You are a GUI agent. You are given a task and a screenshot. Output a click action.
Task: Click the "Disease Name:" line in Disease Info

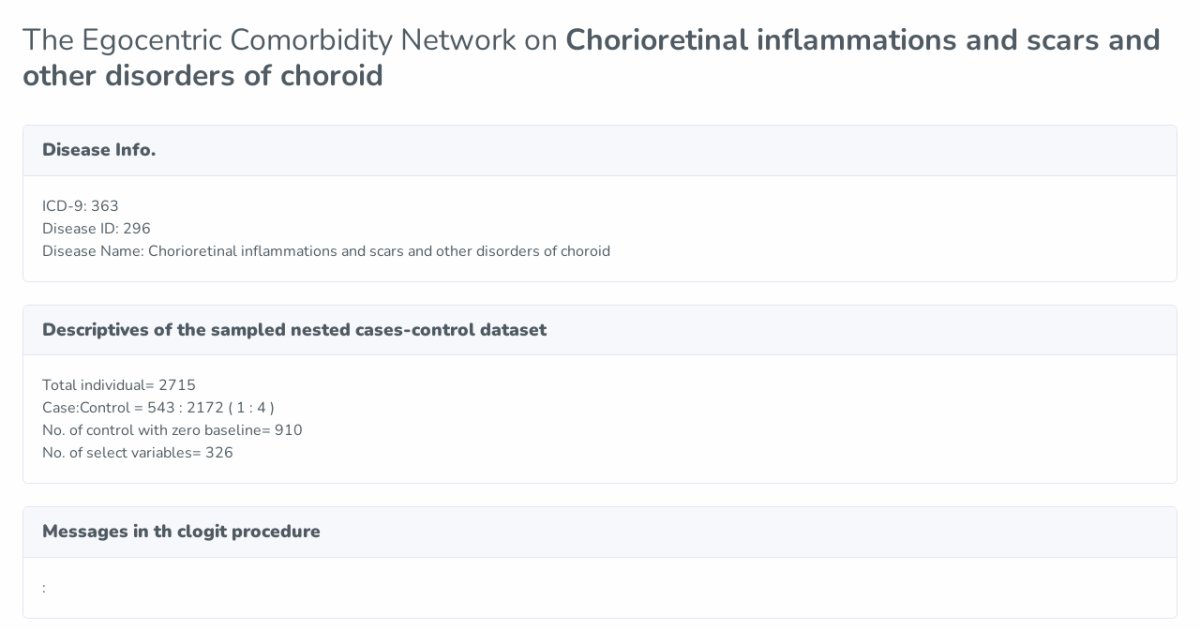pyautogui.click(x=326, y=251)
